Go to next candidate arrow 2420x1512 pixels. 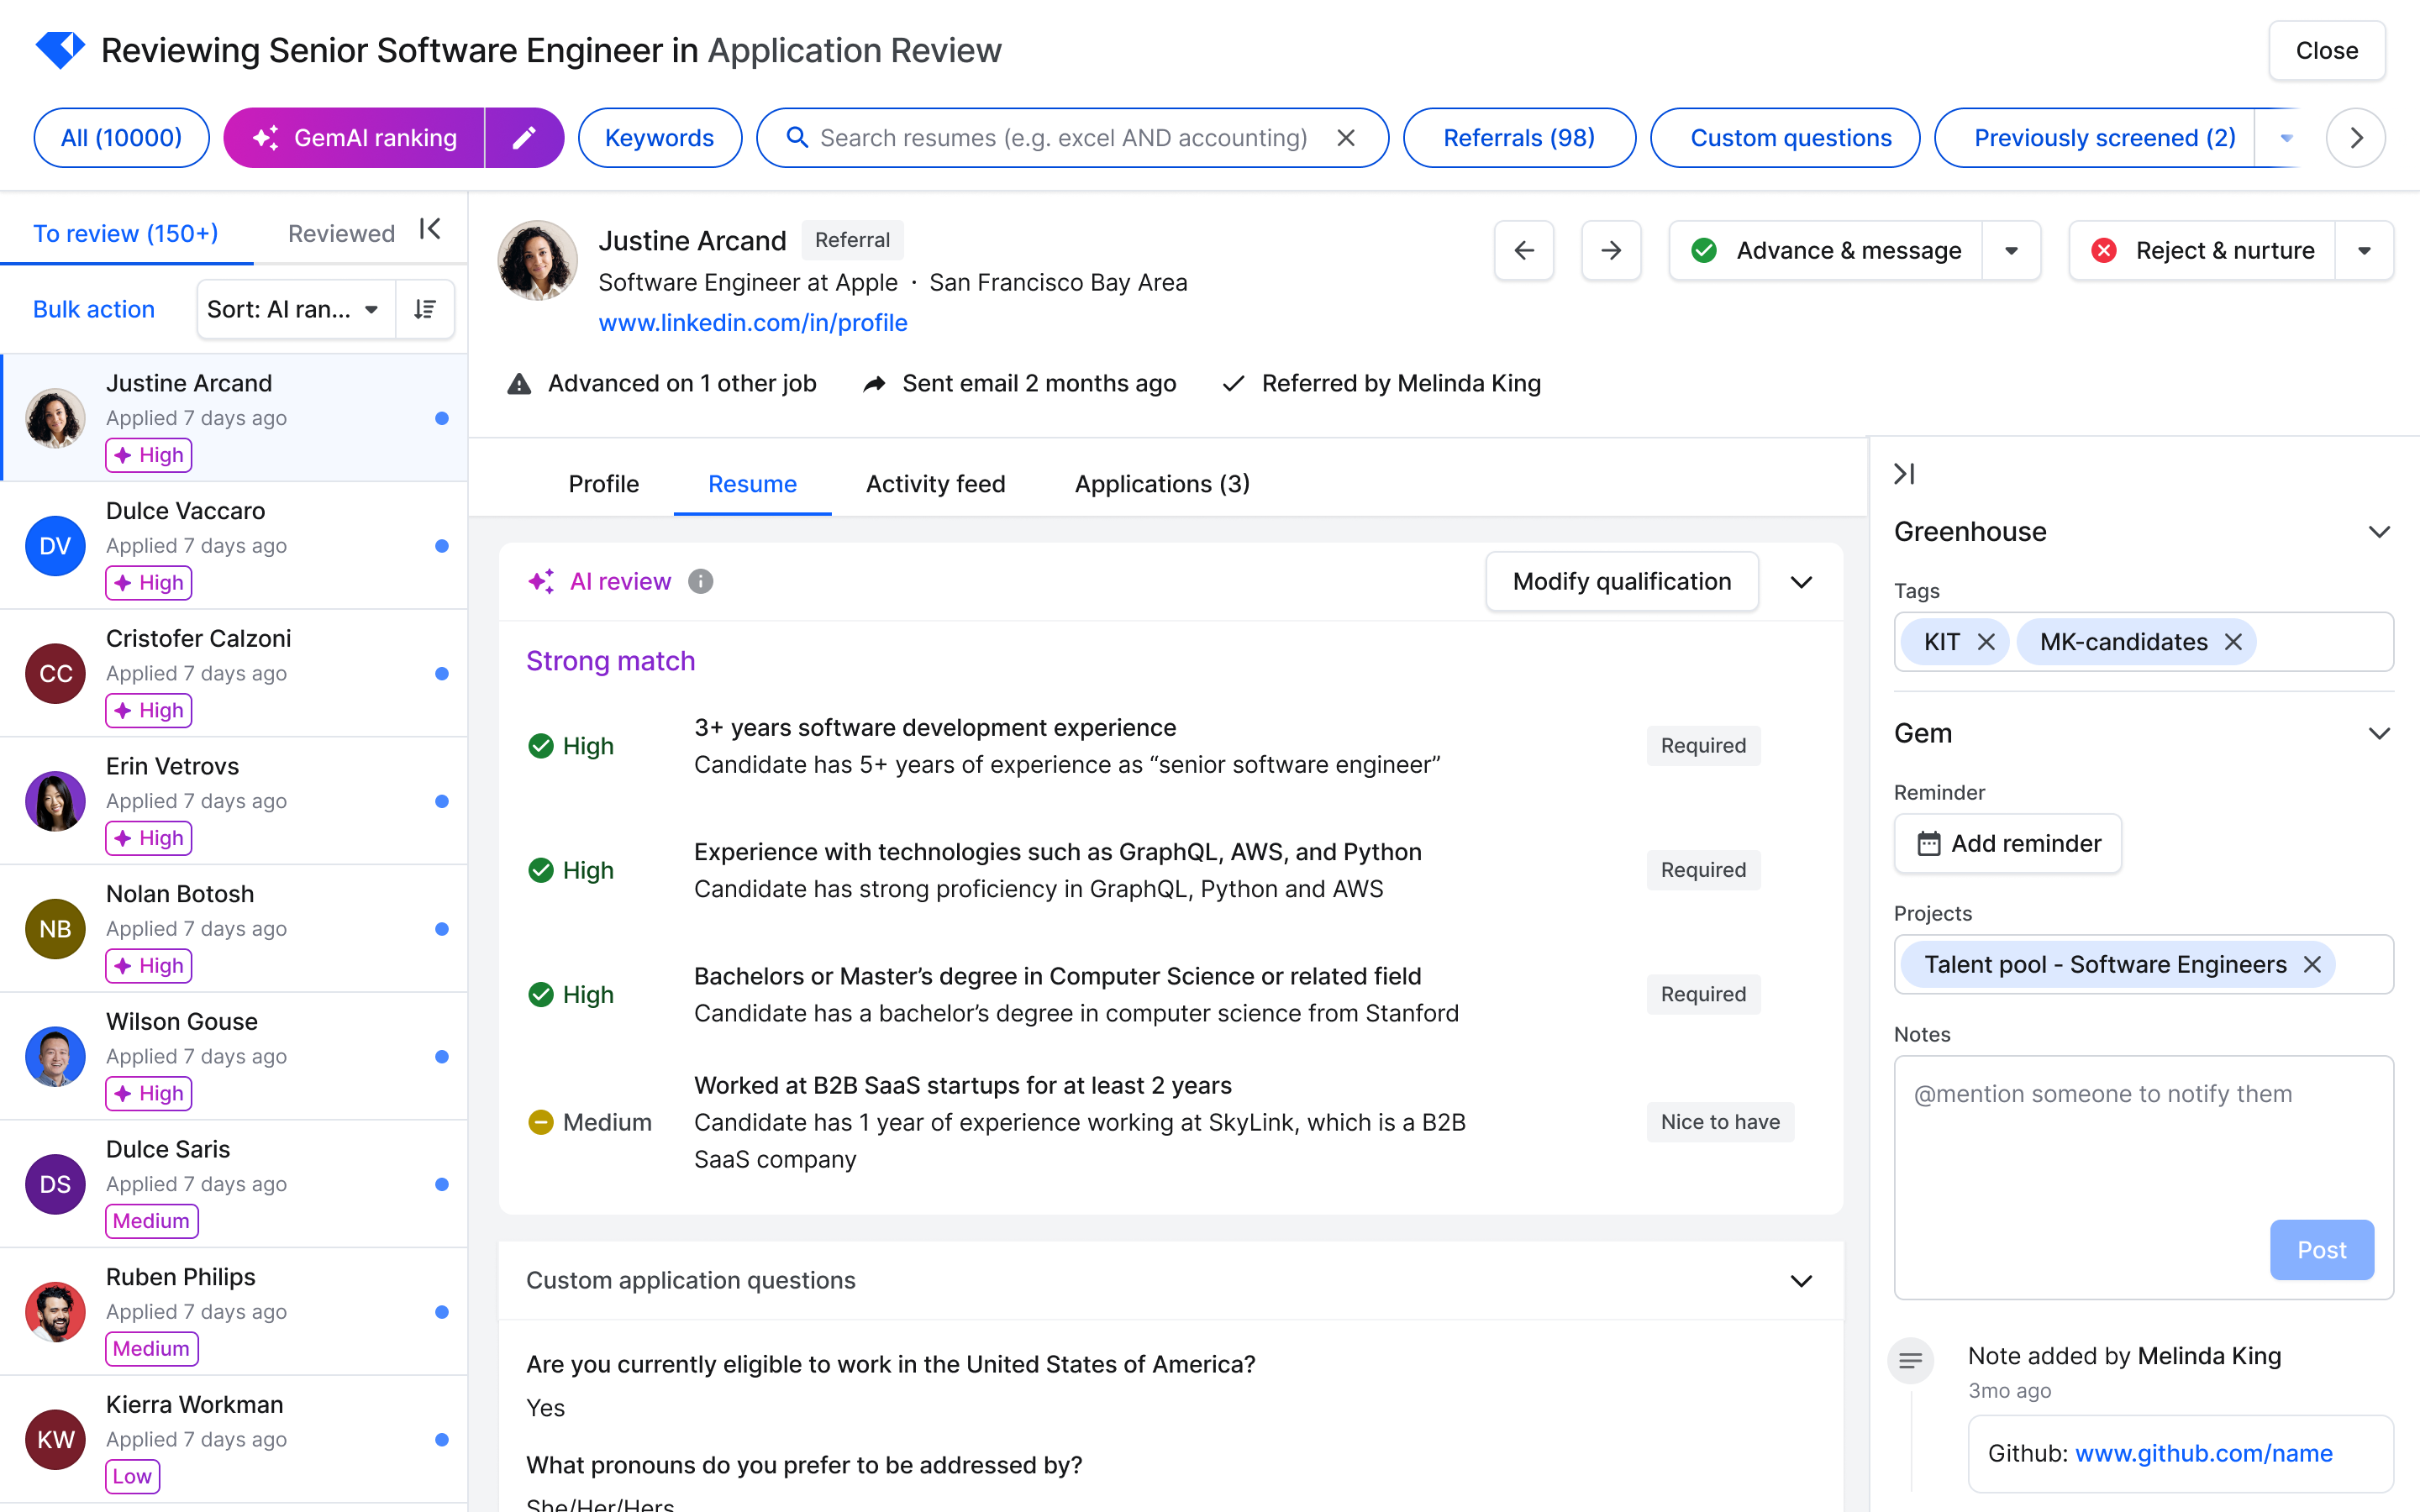click(1610, 250)
